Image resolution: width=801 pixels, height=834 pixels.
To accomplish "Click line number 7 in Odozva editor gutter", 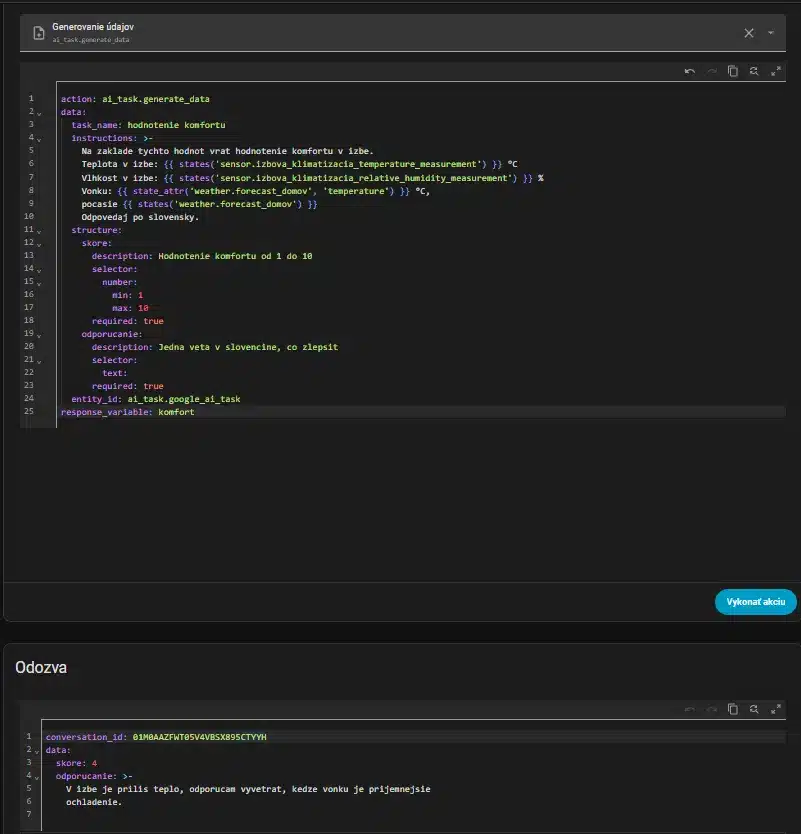I will [x=29, y=814].
